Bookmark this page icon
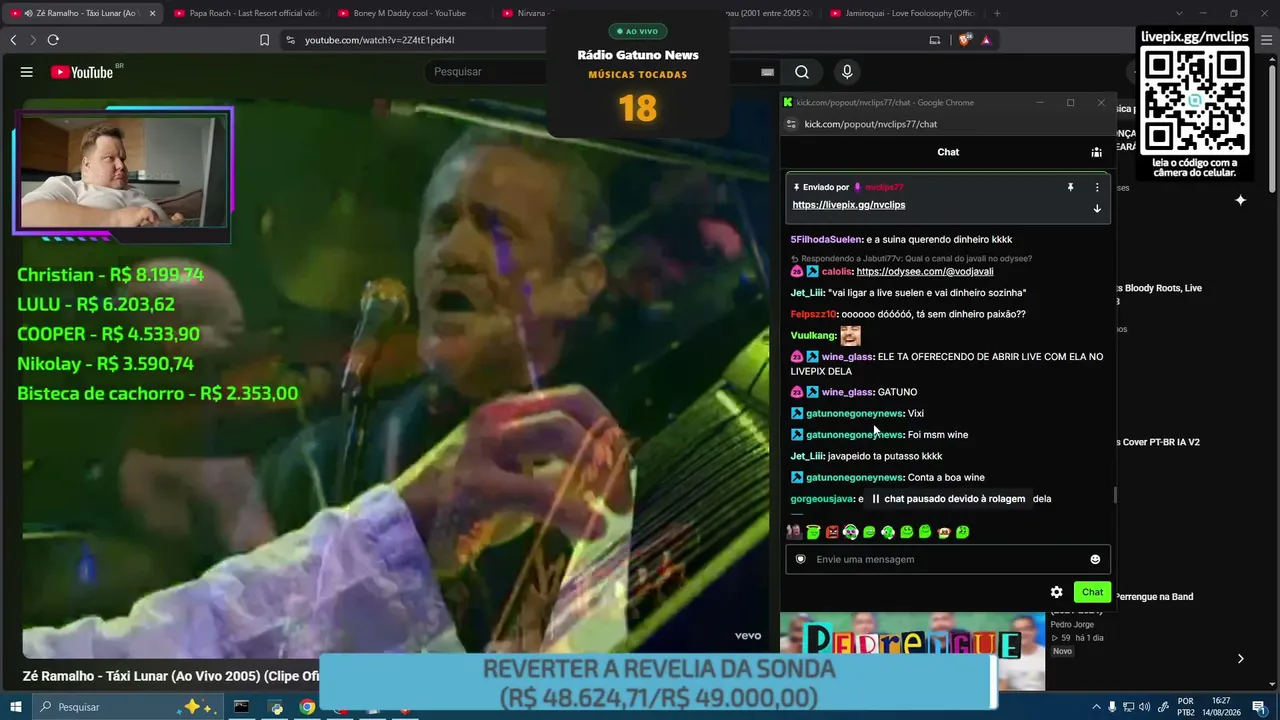 click(264, 40)
